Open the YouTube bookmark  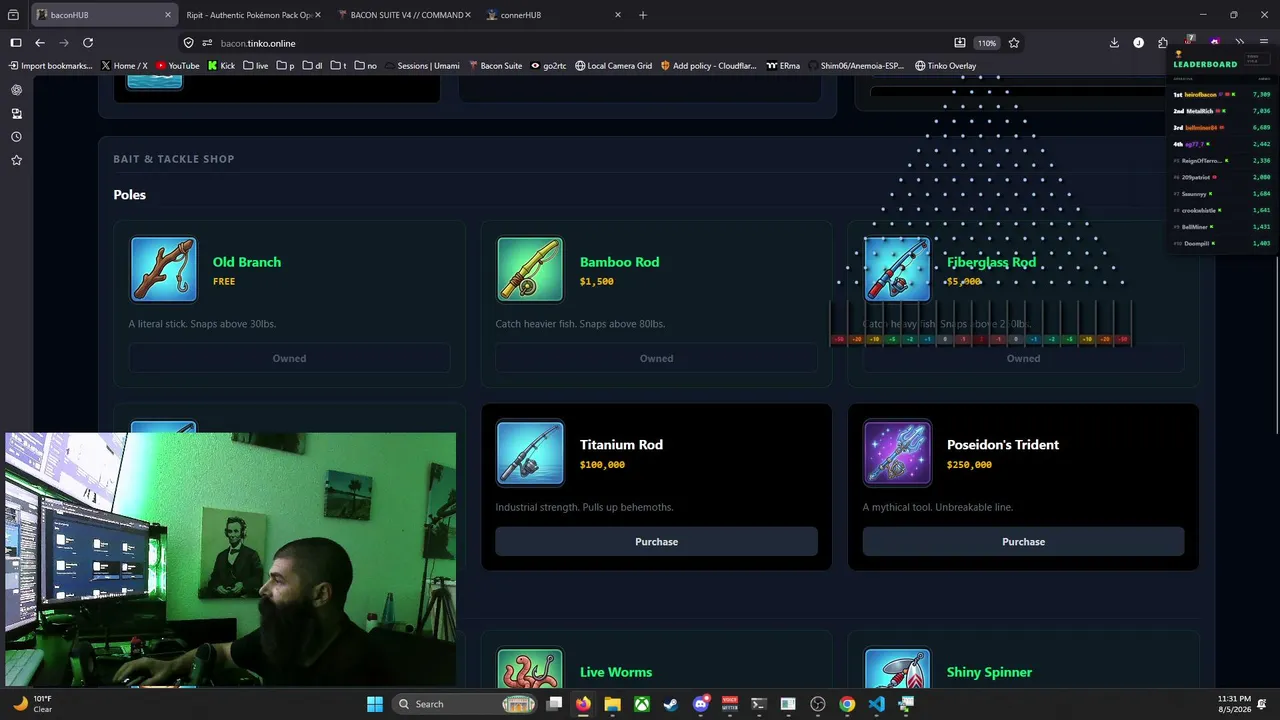177,66
